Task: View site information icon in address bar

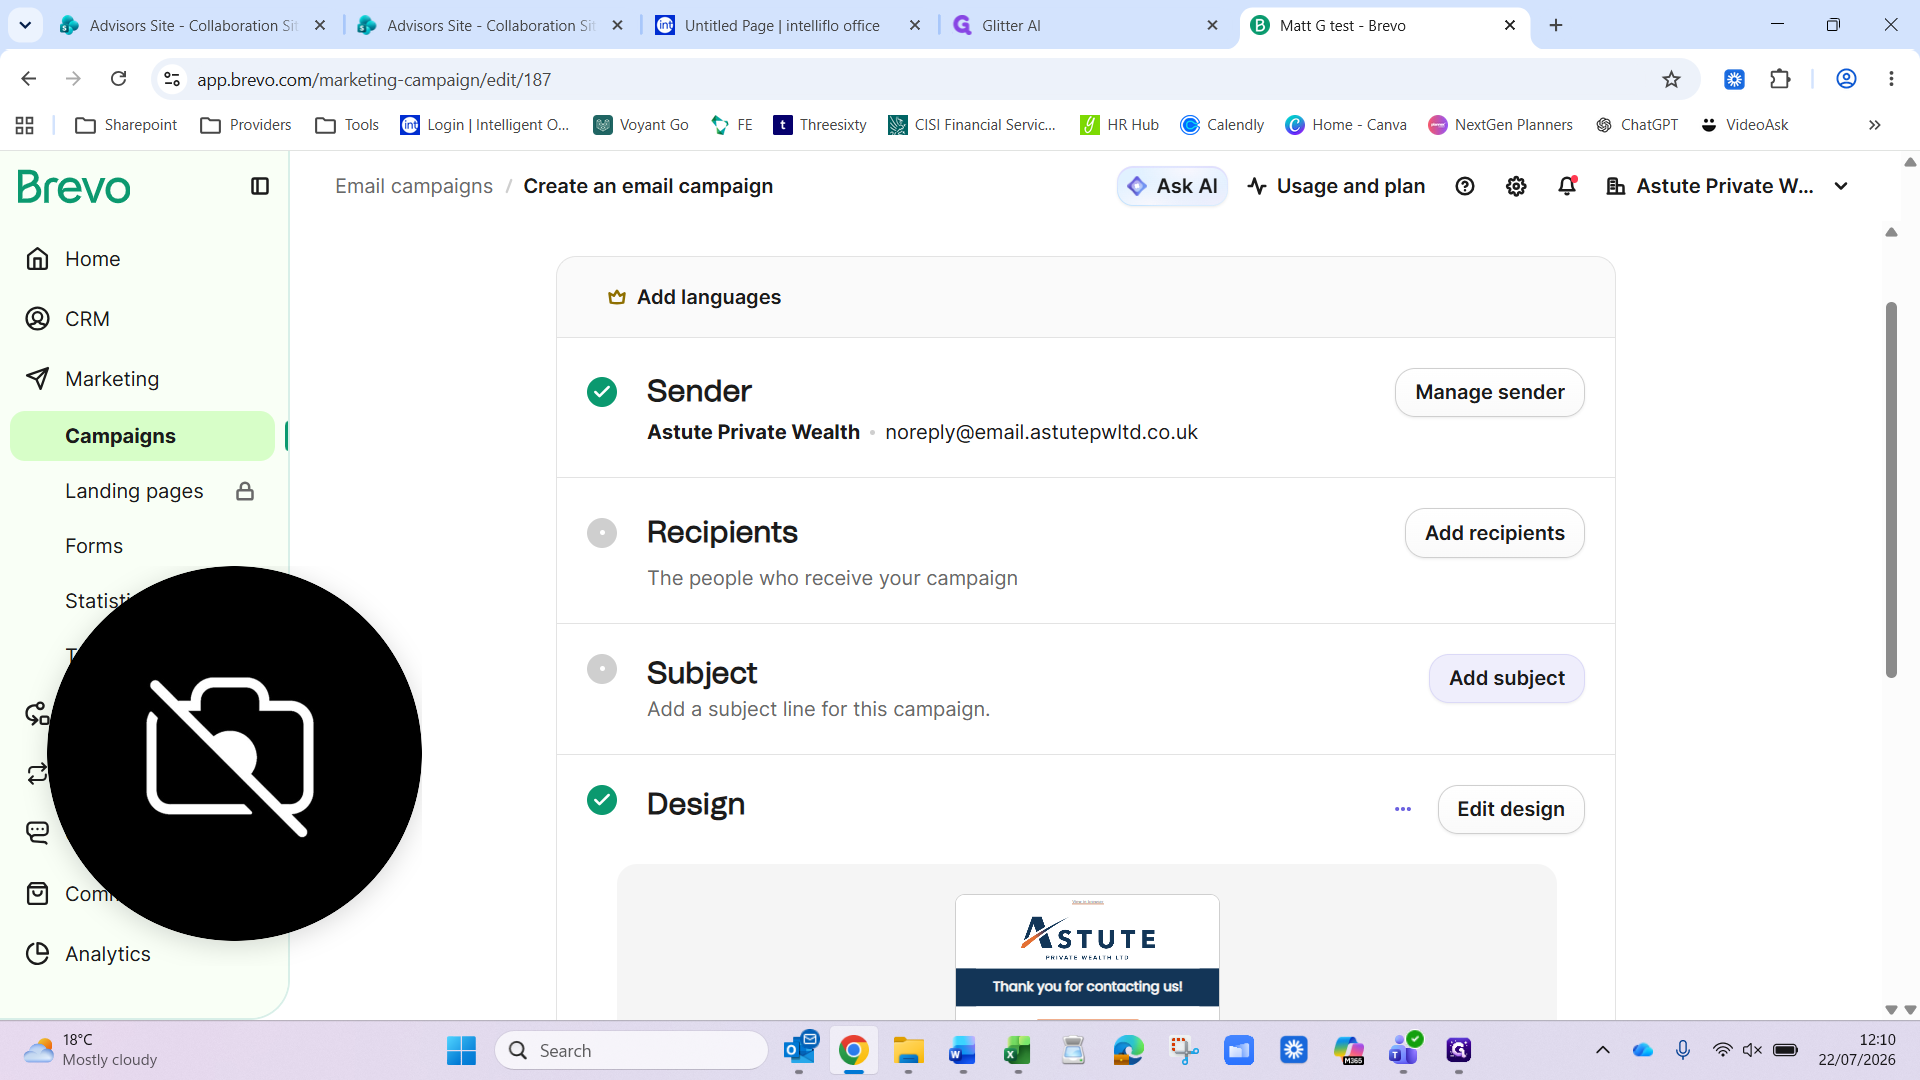Action: [x=172, y=79]
